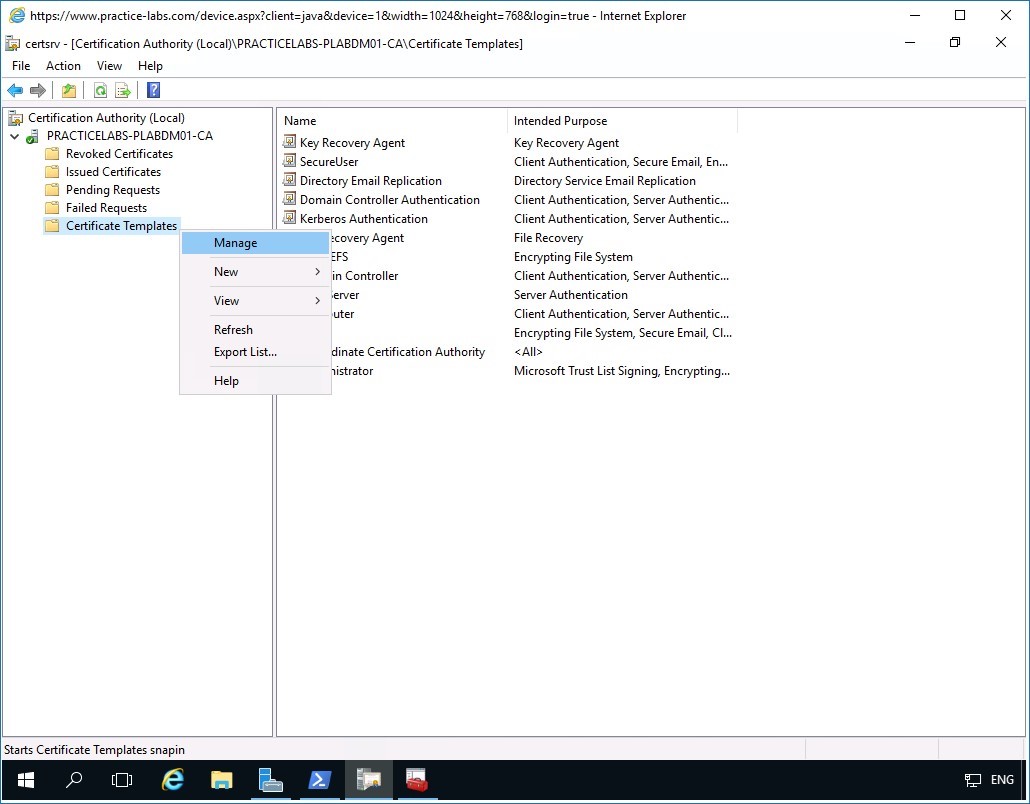1030x804 pixels.
Task: Select the 'Kerberos Authentication' name text
Action: (363, 219)
